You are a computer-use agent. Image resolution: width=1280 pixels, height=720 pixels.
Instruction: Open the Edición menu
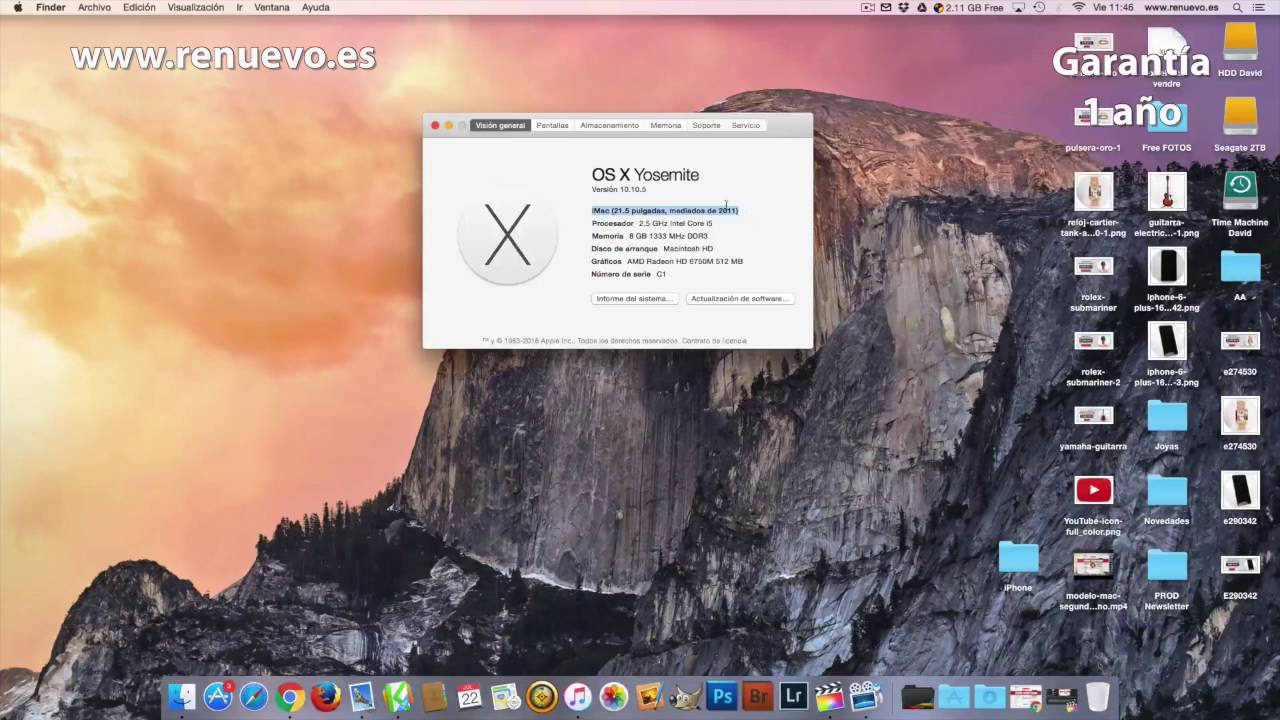[139, 7]
